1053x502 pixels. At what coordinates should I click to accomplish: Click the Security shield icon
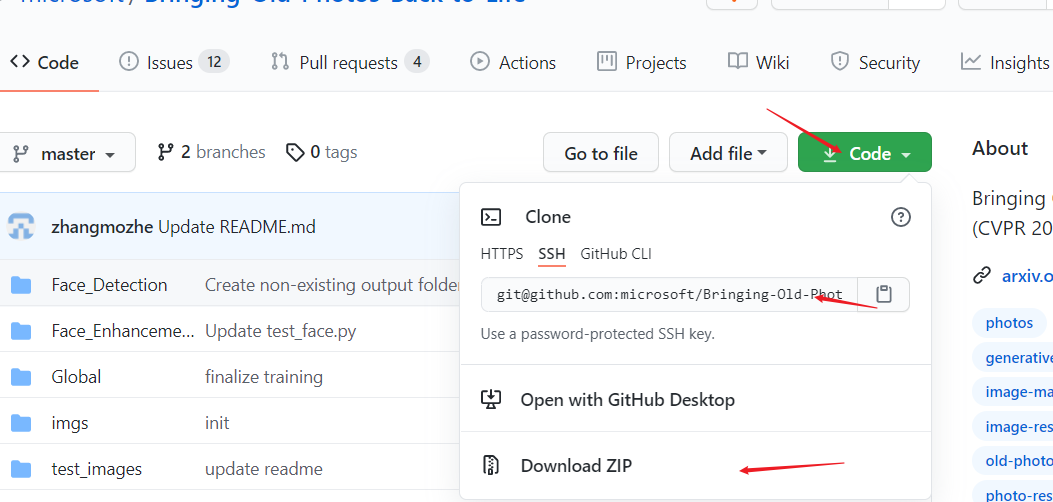pos(839,62)
